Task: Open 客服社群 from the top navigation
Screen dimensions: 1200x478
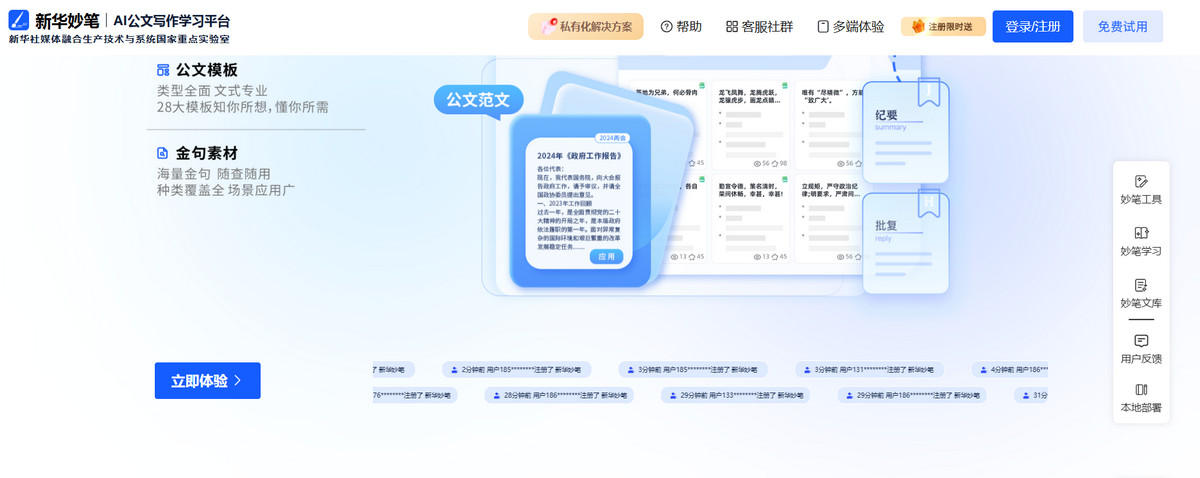Action: pos(759,27)
